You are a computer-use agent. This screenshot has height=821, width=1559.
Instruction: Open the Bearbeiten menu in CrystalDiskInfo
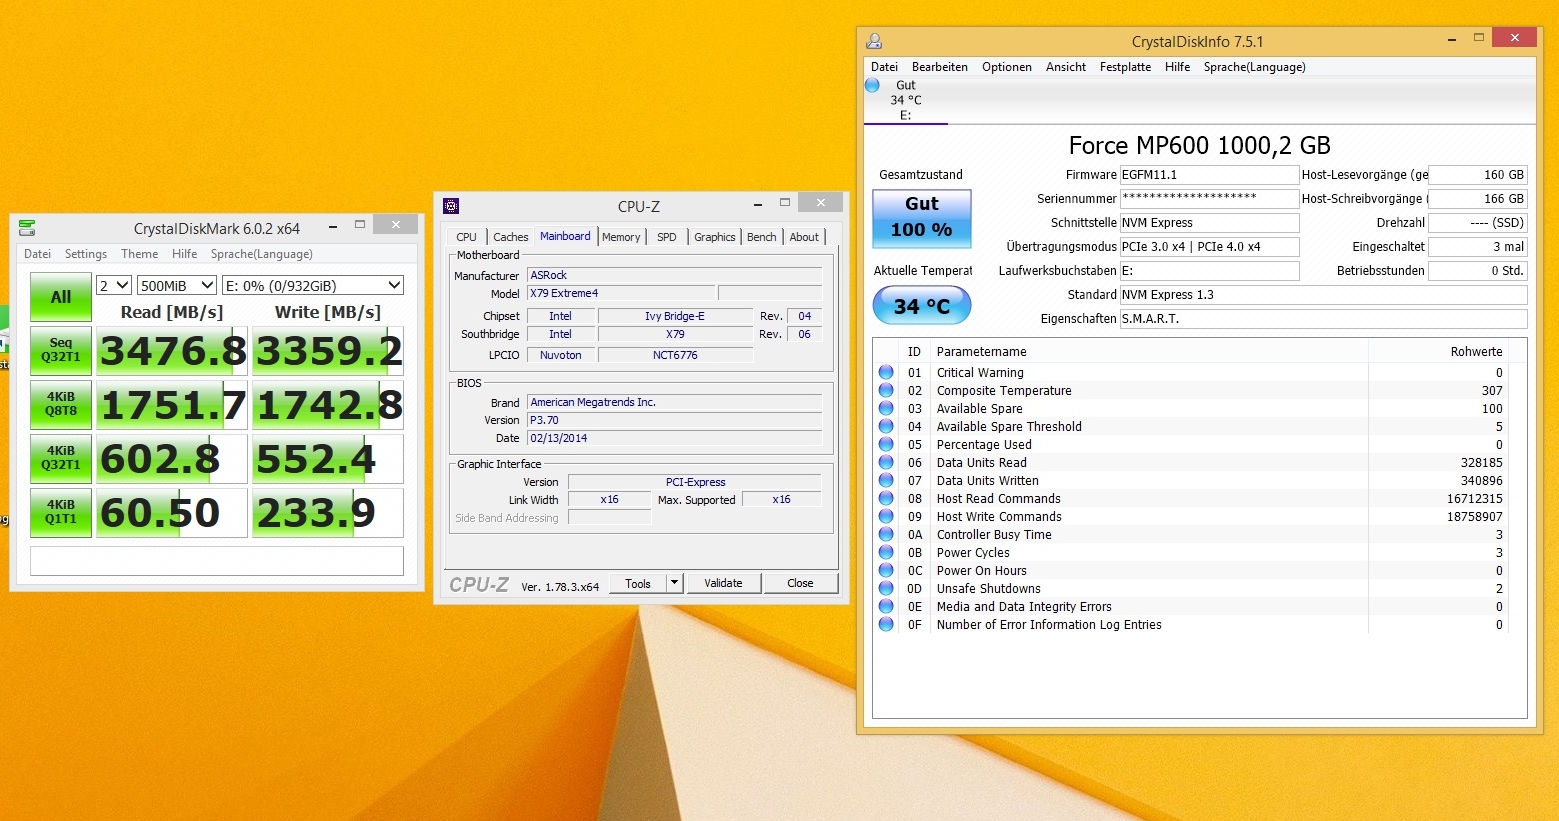(x=940, y=67)
